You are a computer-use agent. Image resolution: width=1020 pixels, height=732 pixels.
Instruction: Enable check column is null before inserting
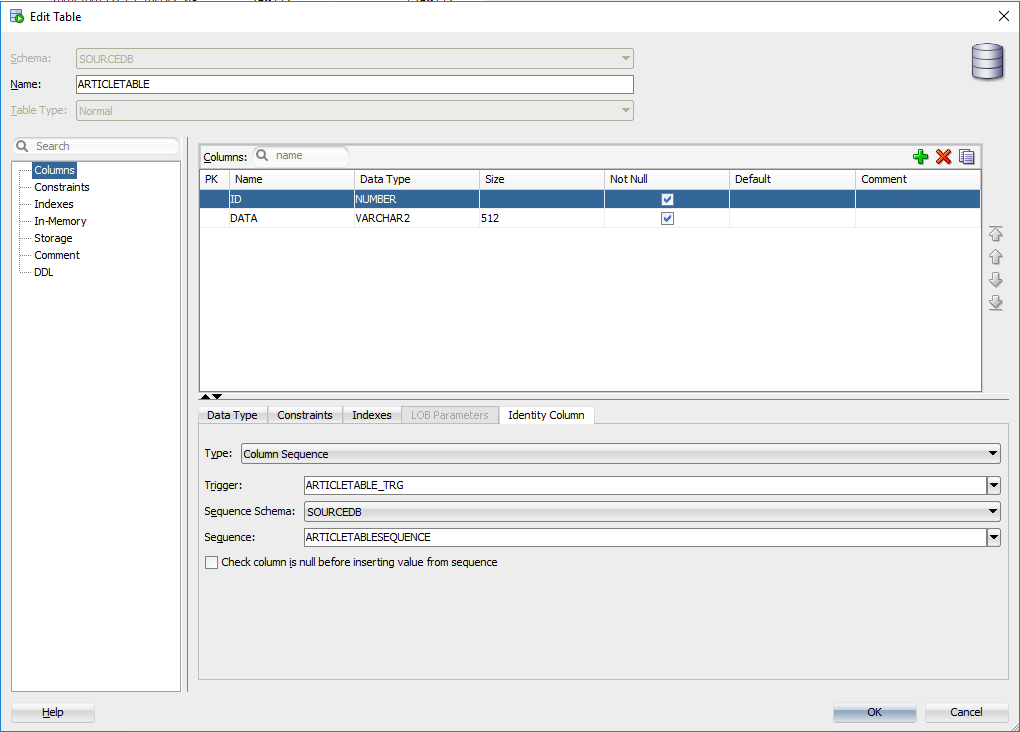pyautogui.click(x=211, y=563)
